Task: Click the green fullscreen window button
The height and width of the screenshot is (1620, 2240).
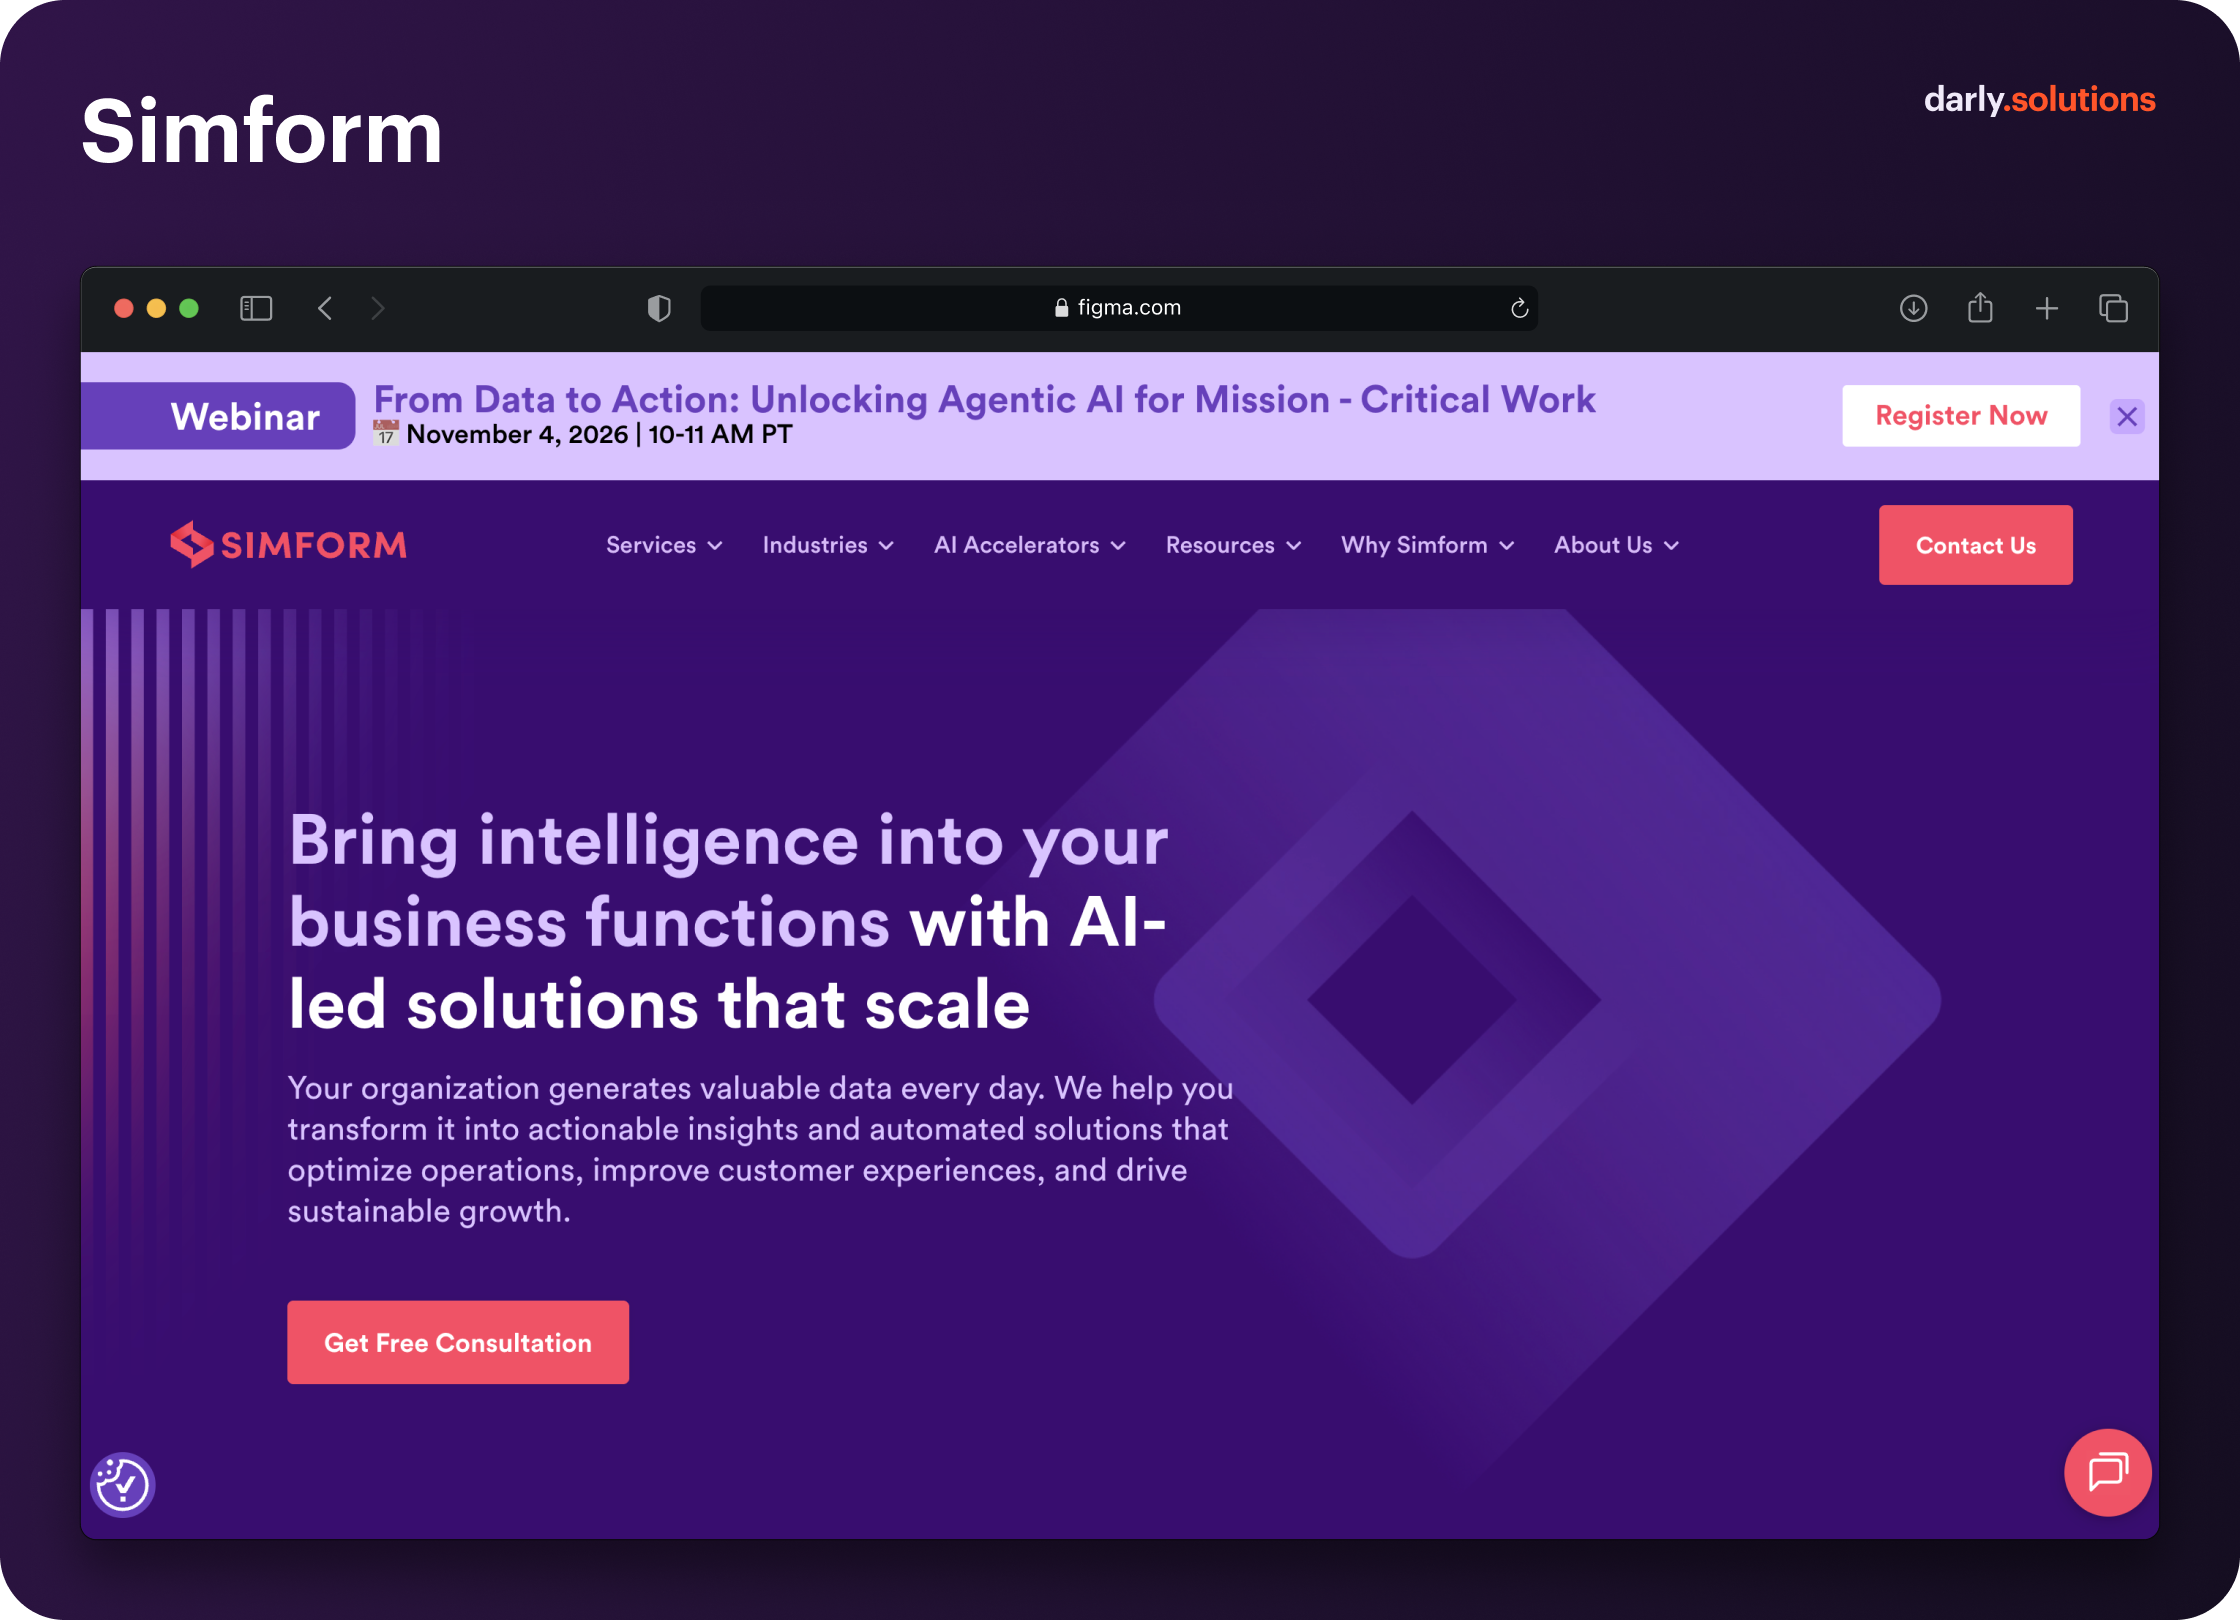Action: click(188, 308)
